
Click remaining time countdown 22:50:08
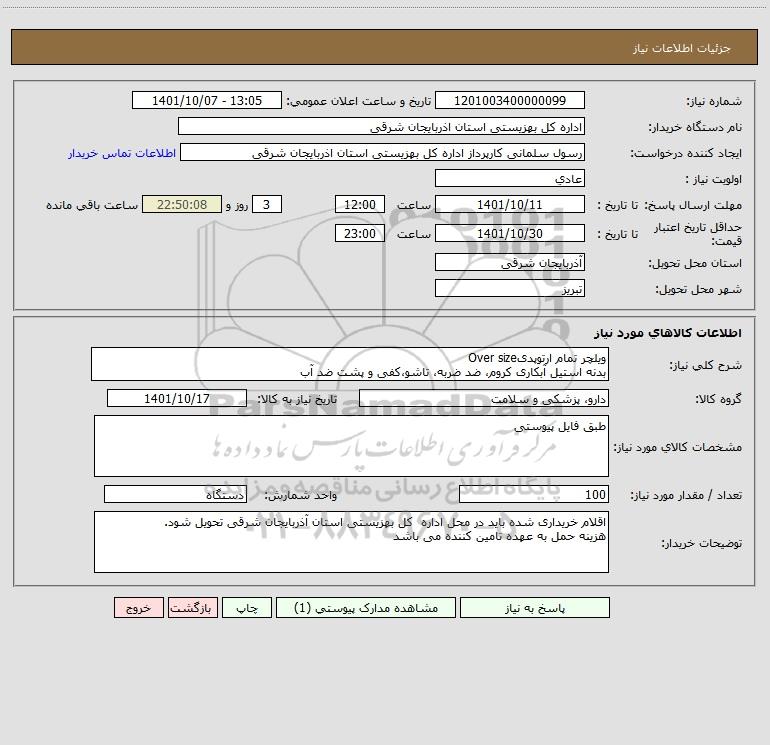(182, 204)
